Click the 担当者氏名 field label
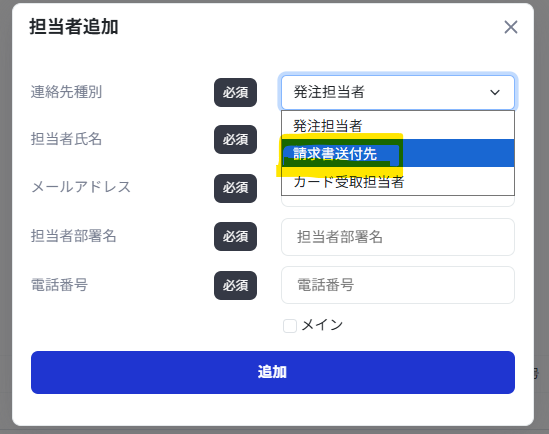The width and height of the screenshot is (549, 434). pos(66,139)
